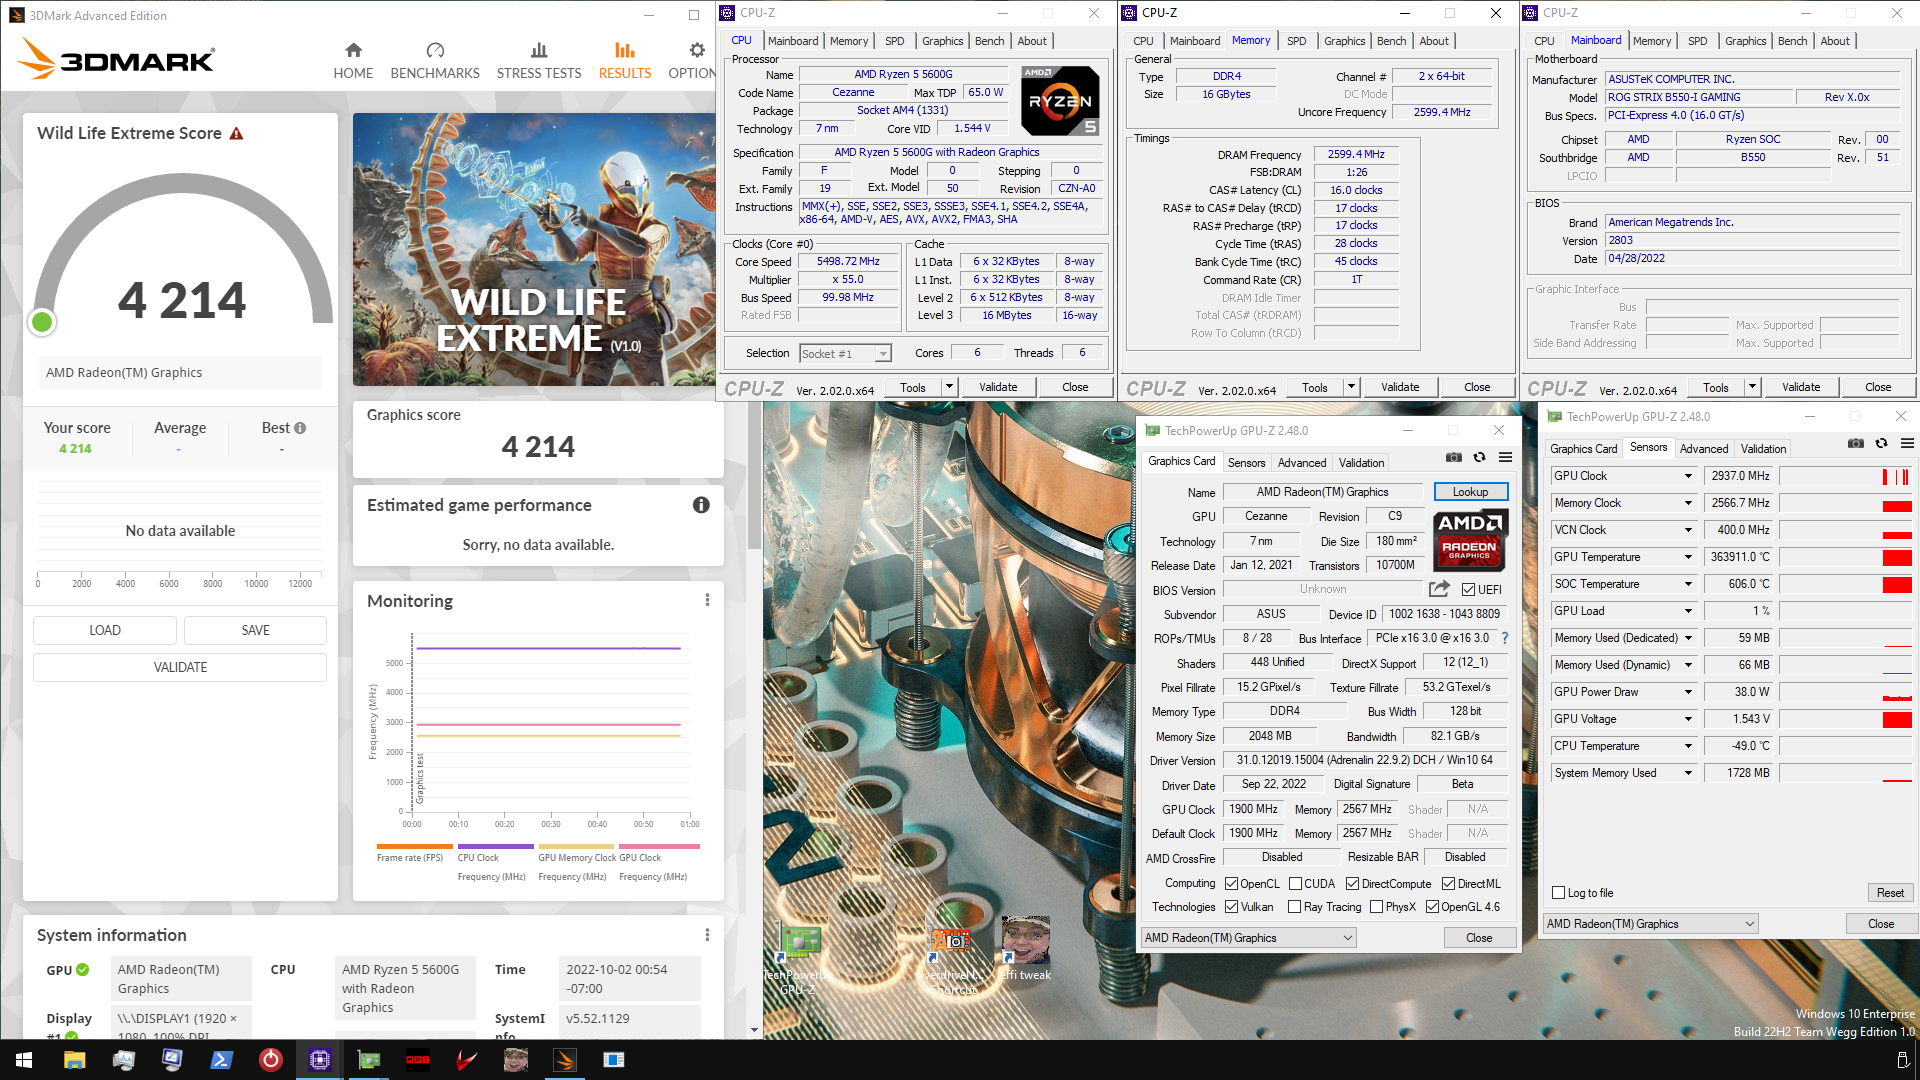Open hamburger menu in middle GPU-Z window
Viewport: 1920px width, 1080px height.
point(1505,457)
